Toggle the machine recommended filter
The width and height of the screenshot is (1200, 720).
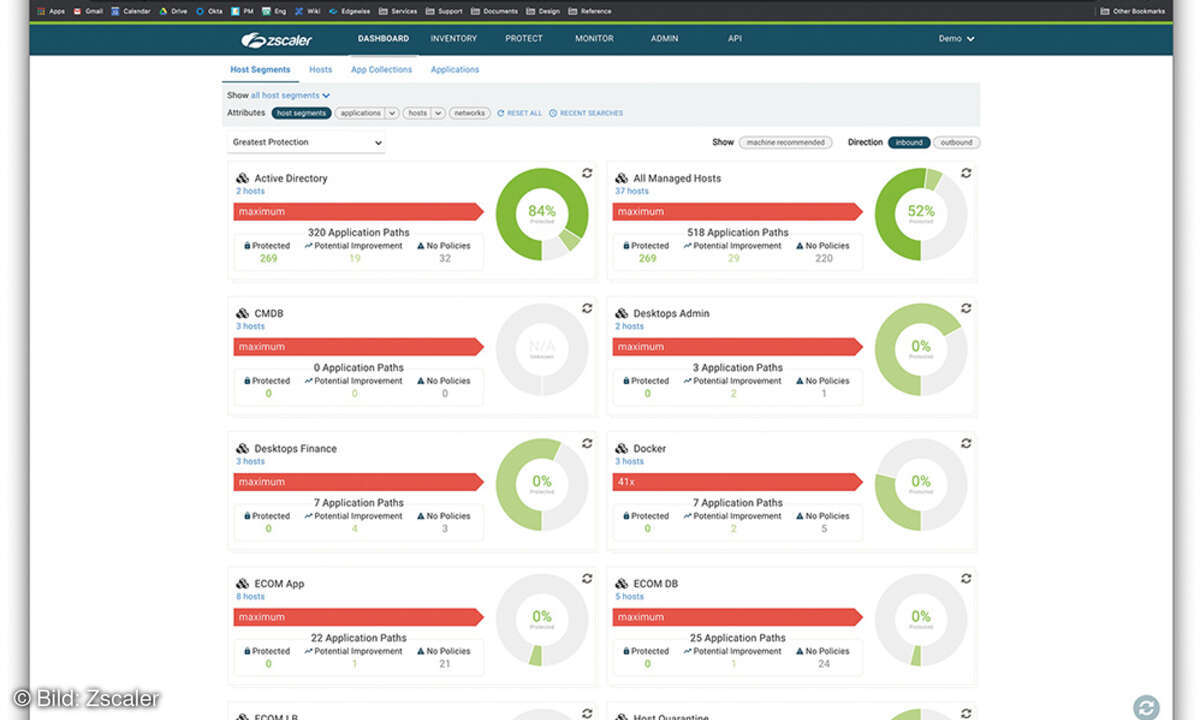click(x=786, y=142)
